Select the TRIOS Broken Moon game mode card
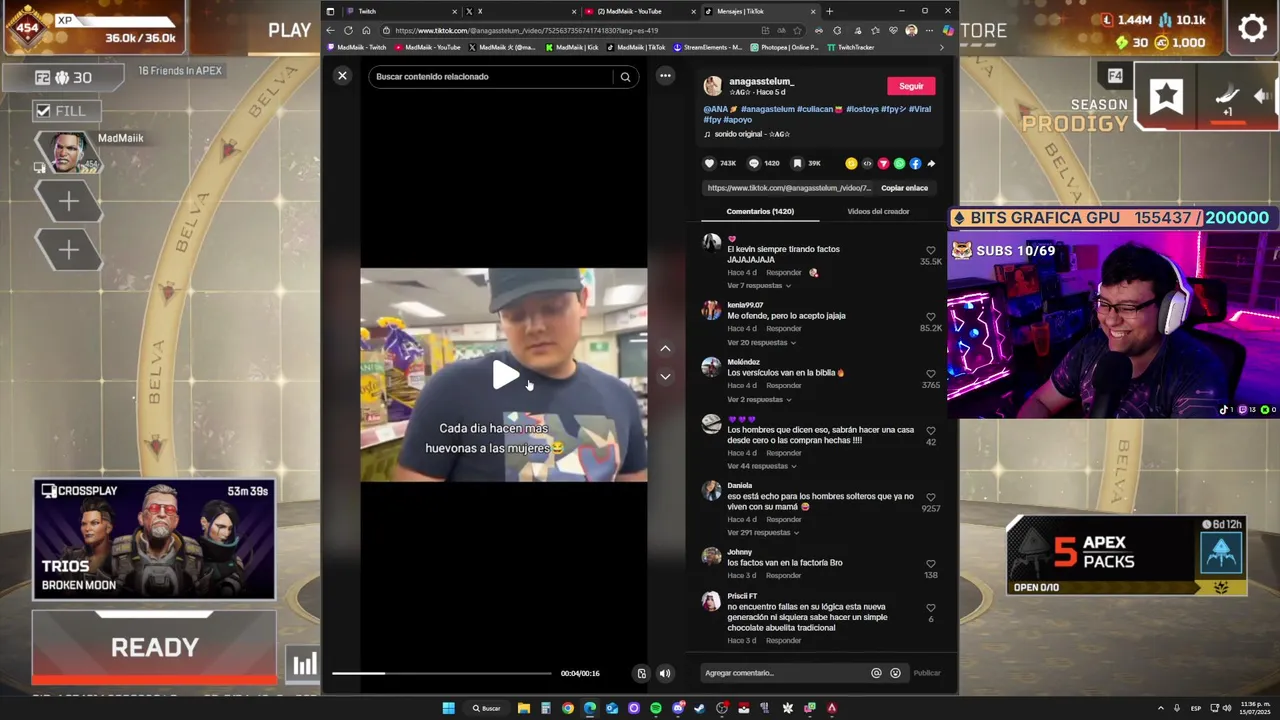 (x=154, y=540)
